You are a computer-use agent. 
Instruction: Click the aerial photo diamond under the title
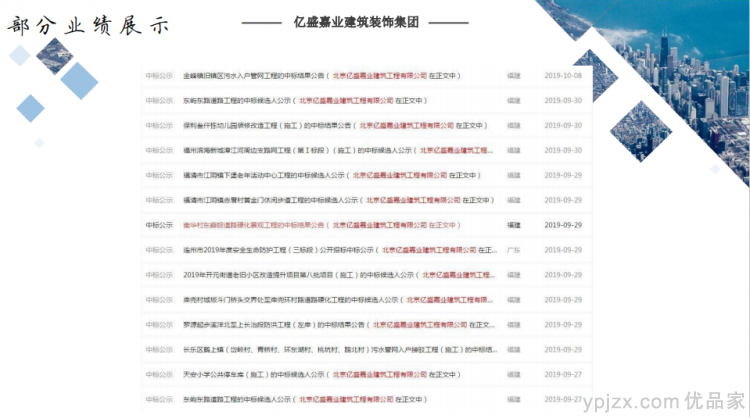pyautogui.click(x=55, y=56)
